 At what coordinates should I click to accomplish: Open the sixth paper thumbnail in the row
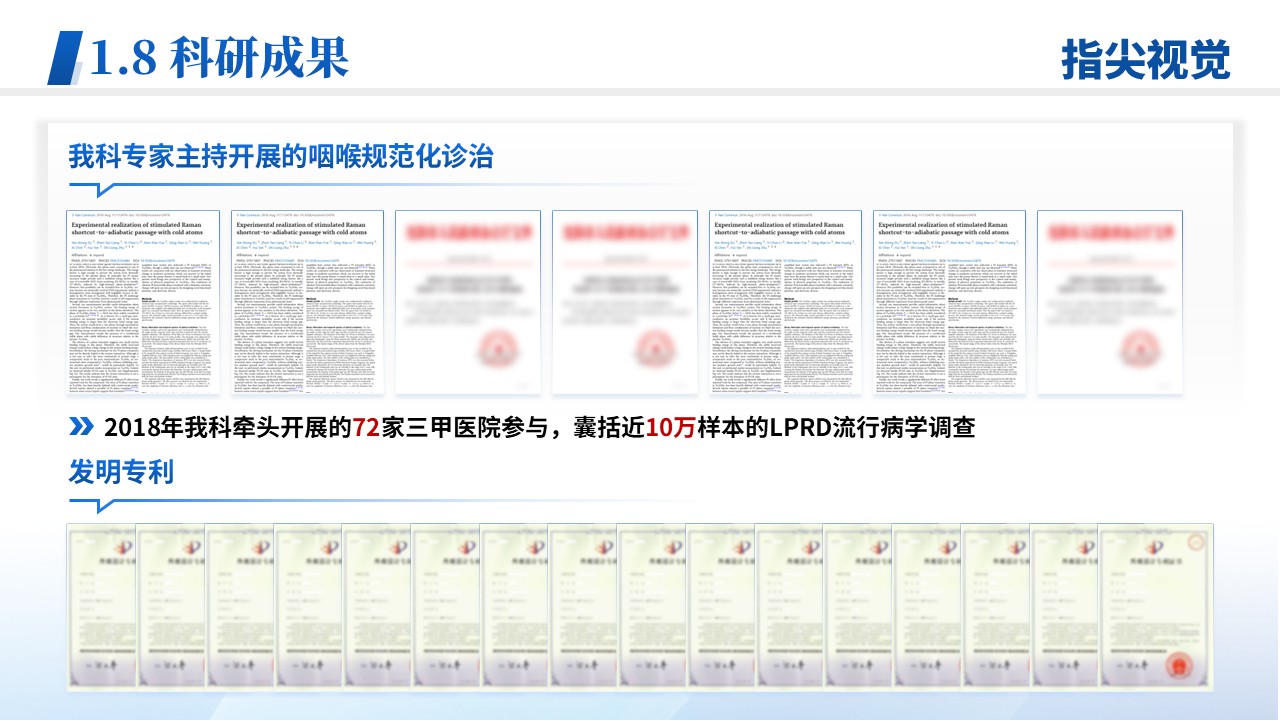947,304
